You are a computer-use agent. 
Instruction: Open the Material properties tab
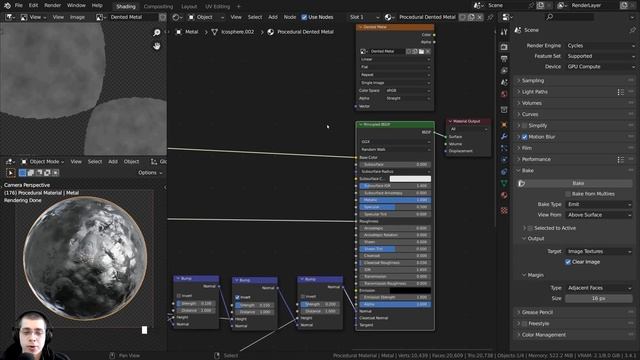(x=504, y=195)
